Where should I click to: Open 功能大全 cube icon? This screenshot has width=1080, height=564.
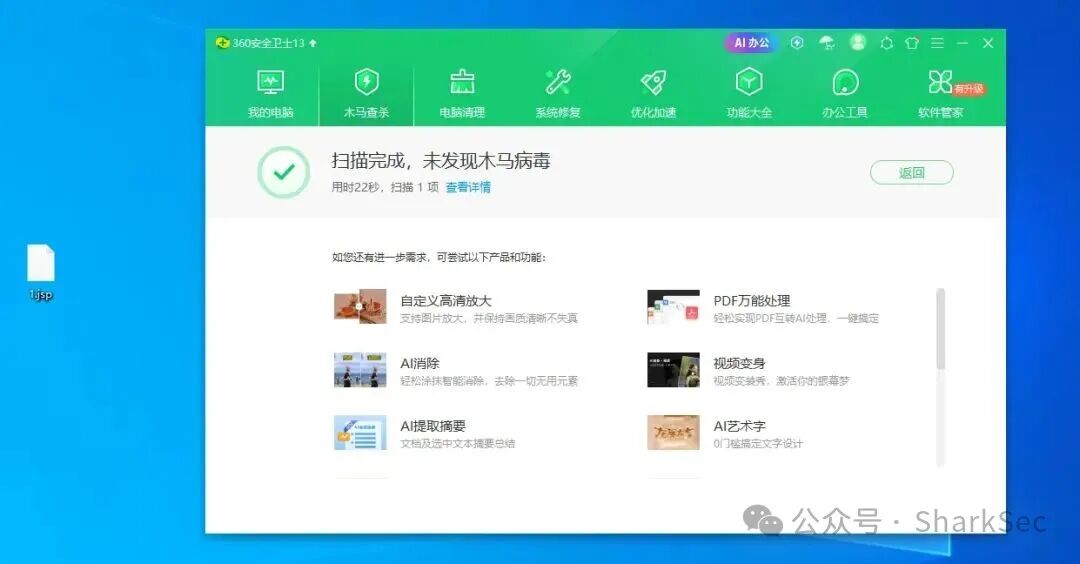pyautogui.click(x=749, y=82)
